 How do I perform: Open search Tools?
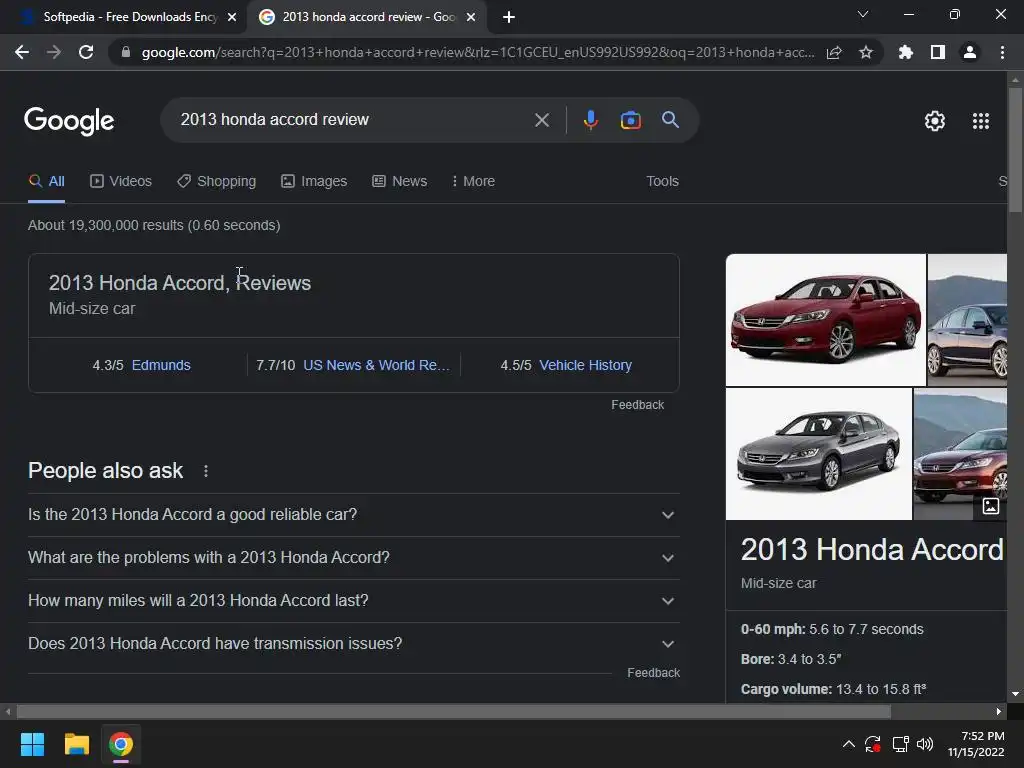point(662,182)
